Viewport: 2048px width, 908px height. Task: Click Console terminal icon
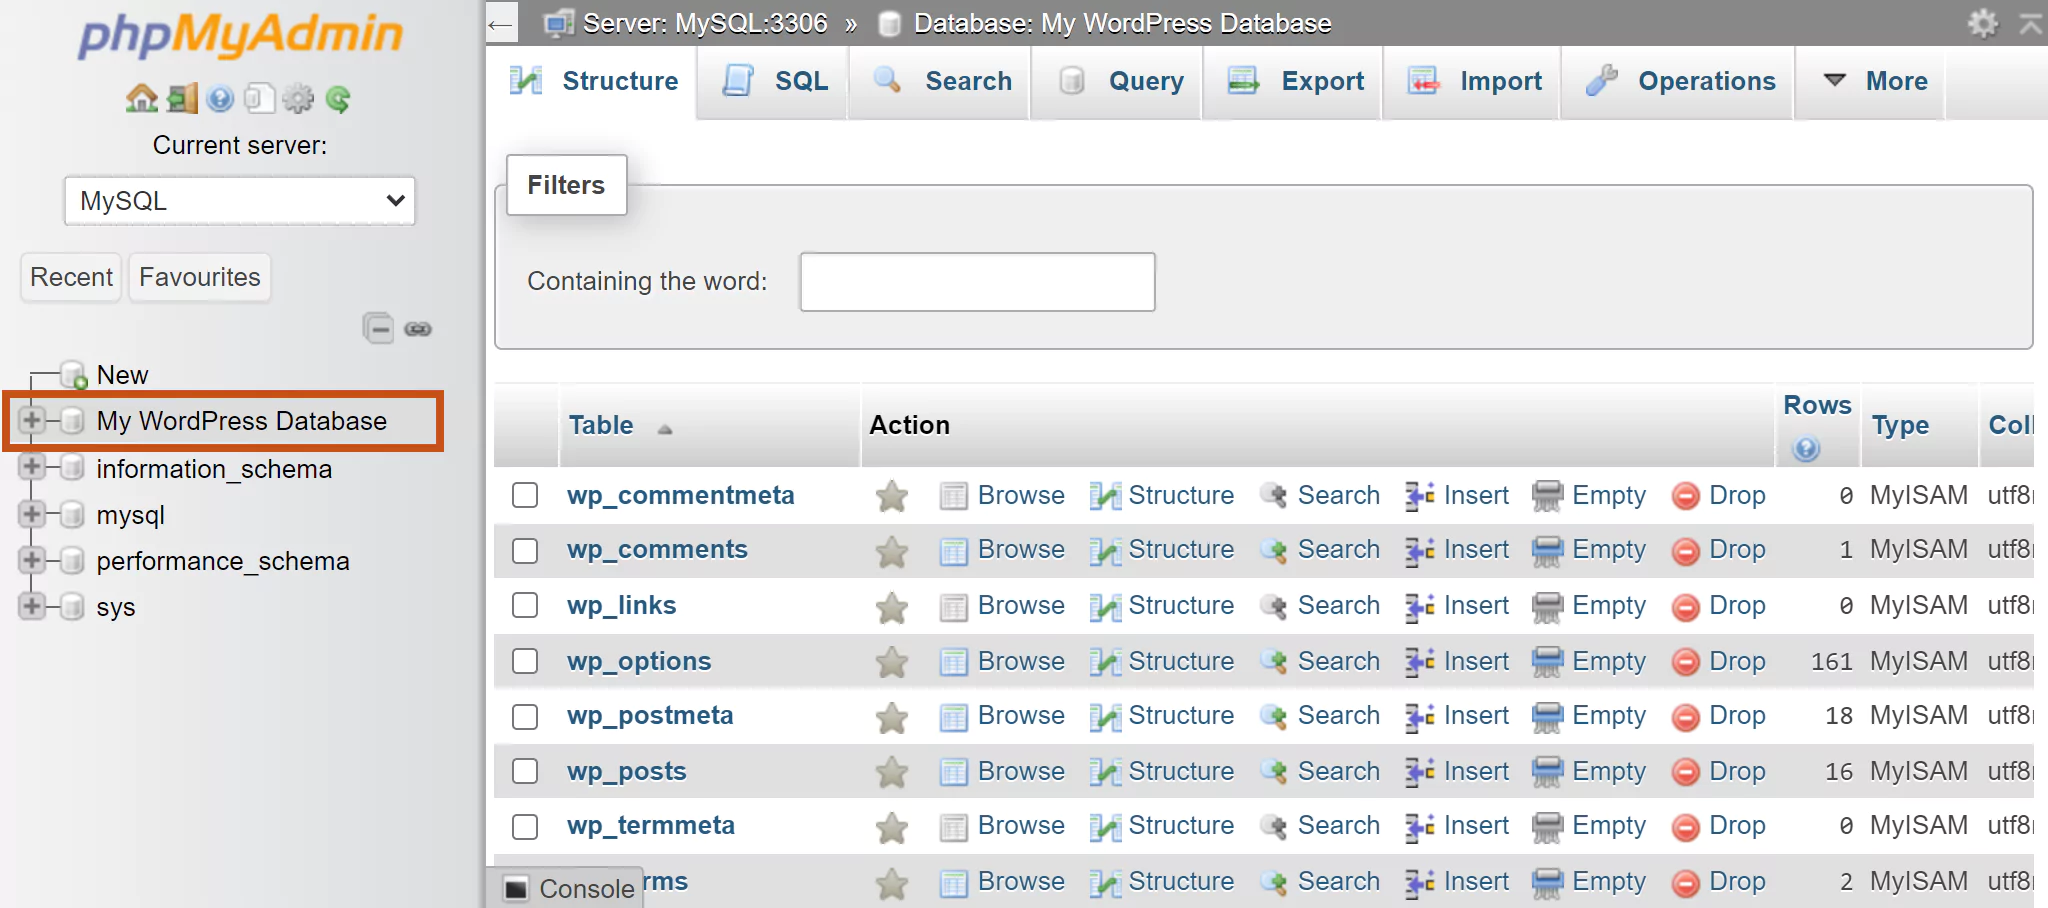(x=516, y=888)
